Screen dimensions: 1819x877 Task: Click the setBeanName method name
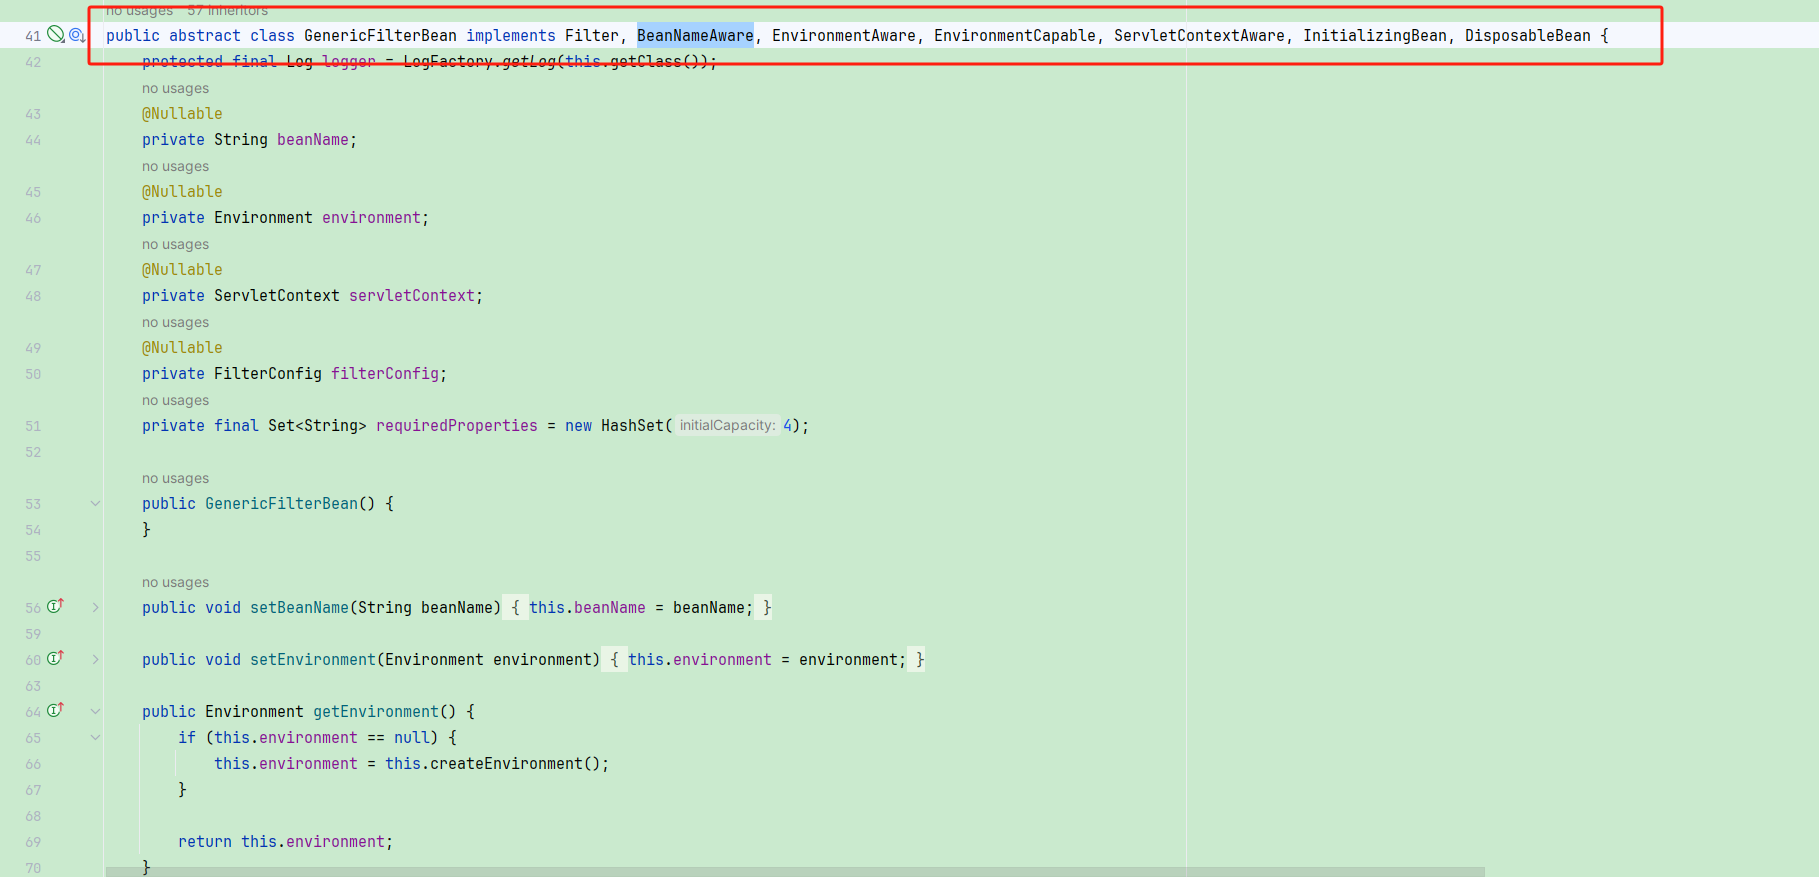299,608
